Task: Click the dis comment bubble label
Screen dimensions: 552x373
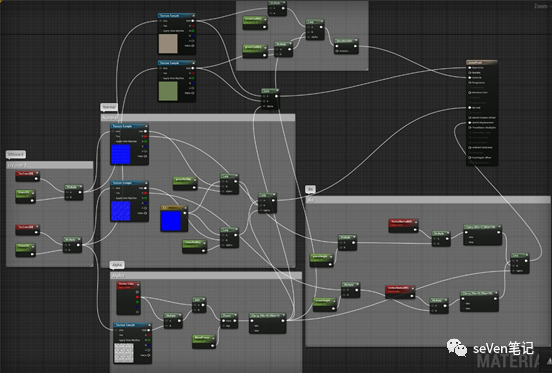Action: (310, 189)
